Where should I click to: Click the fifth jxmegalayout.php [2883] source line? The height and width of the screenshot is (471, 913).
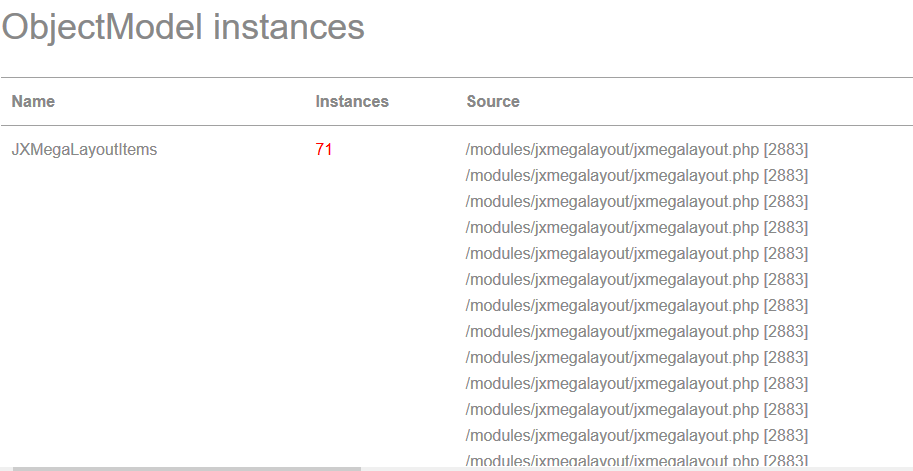coord(637,253)
